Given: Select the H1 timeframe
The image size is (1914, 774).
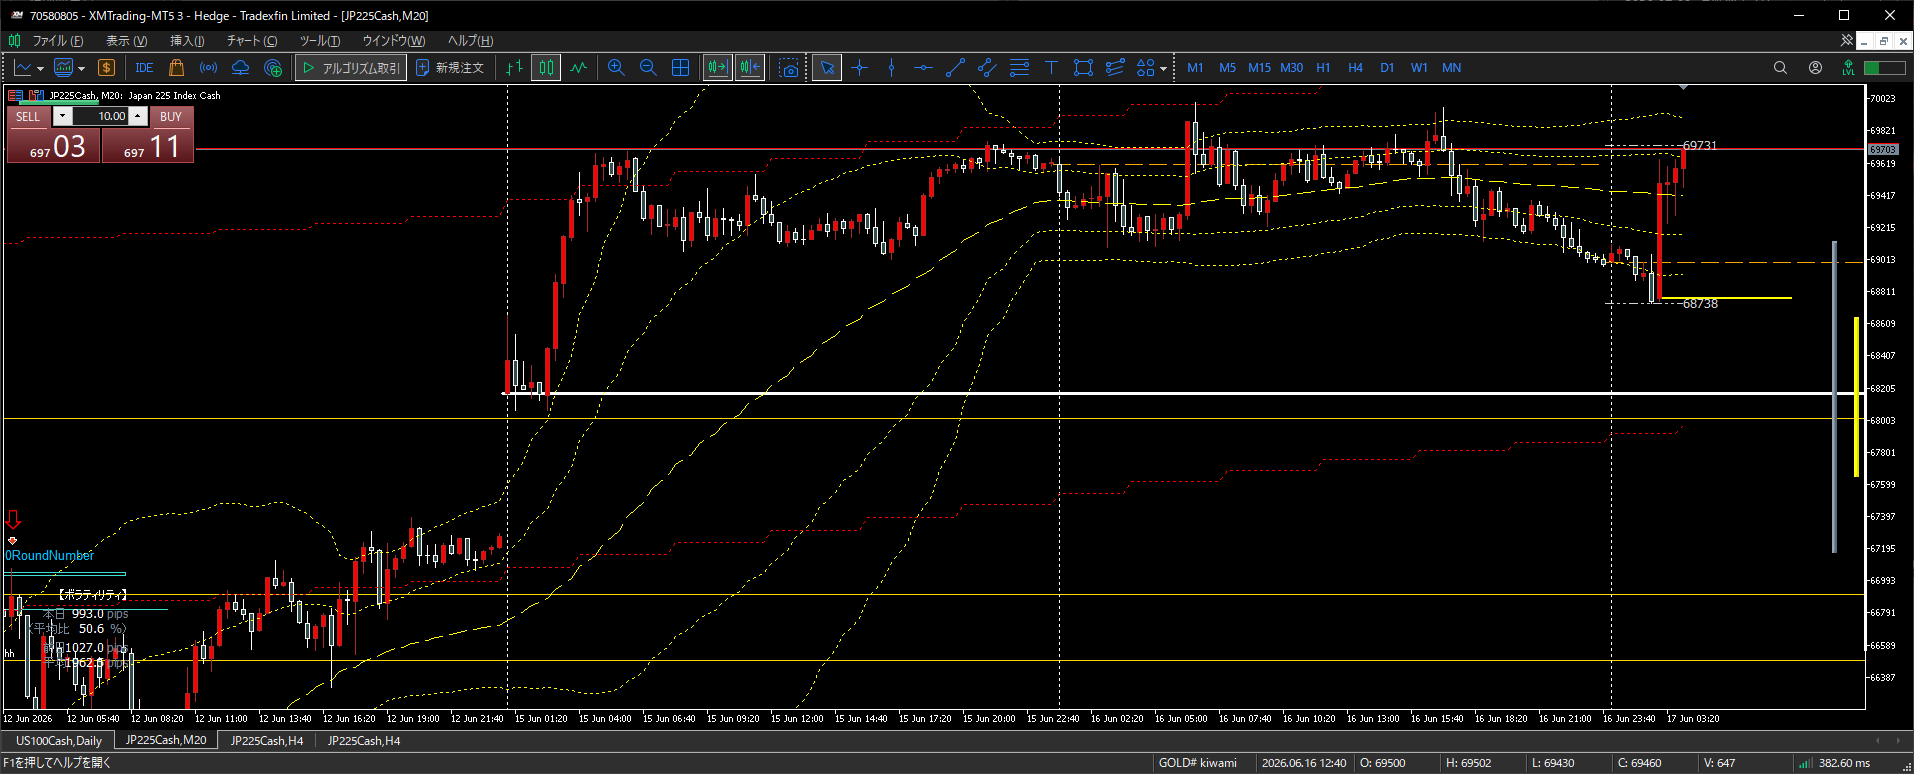Looking at the screenshot, I should [x=1323, y=68].
